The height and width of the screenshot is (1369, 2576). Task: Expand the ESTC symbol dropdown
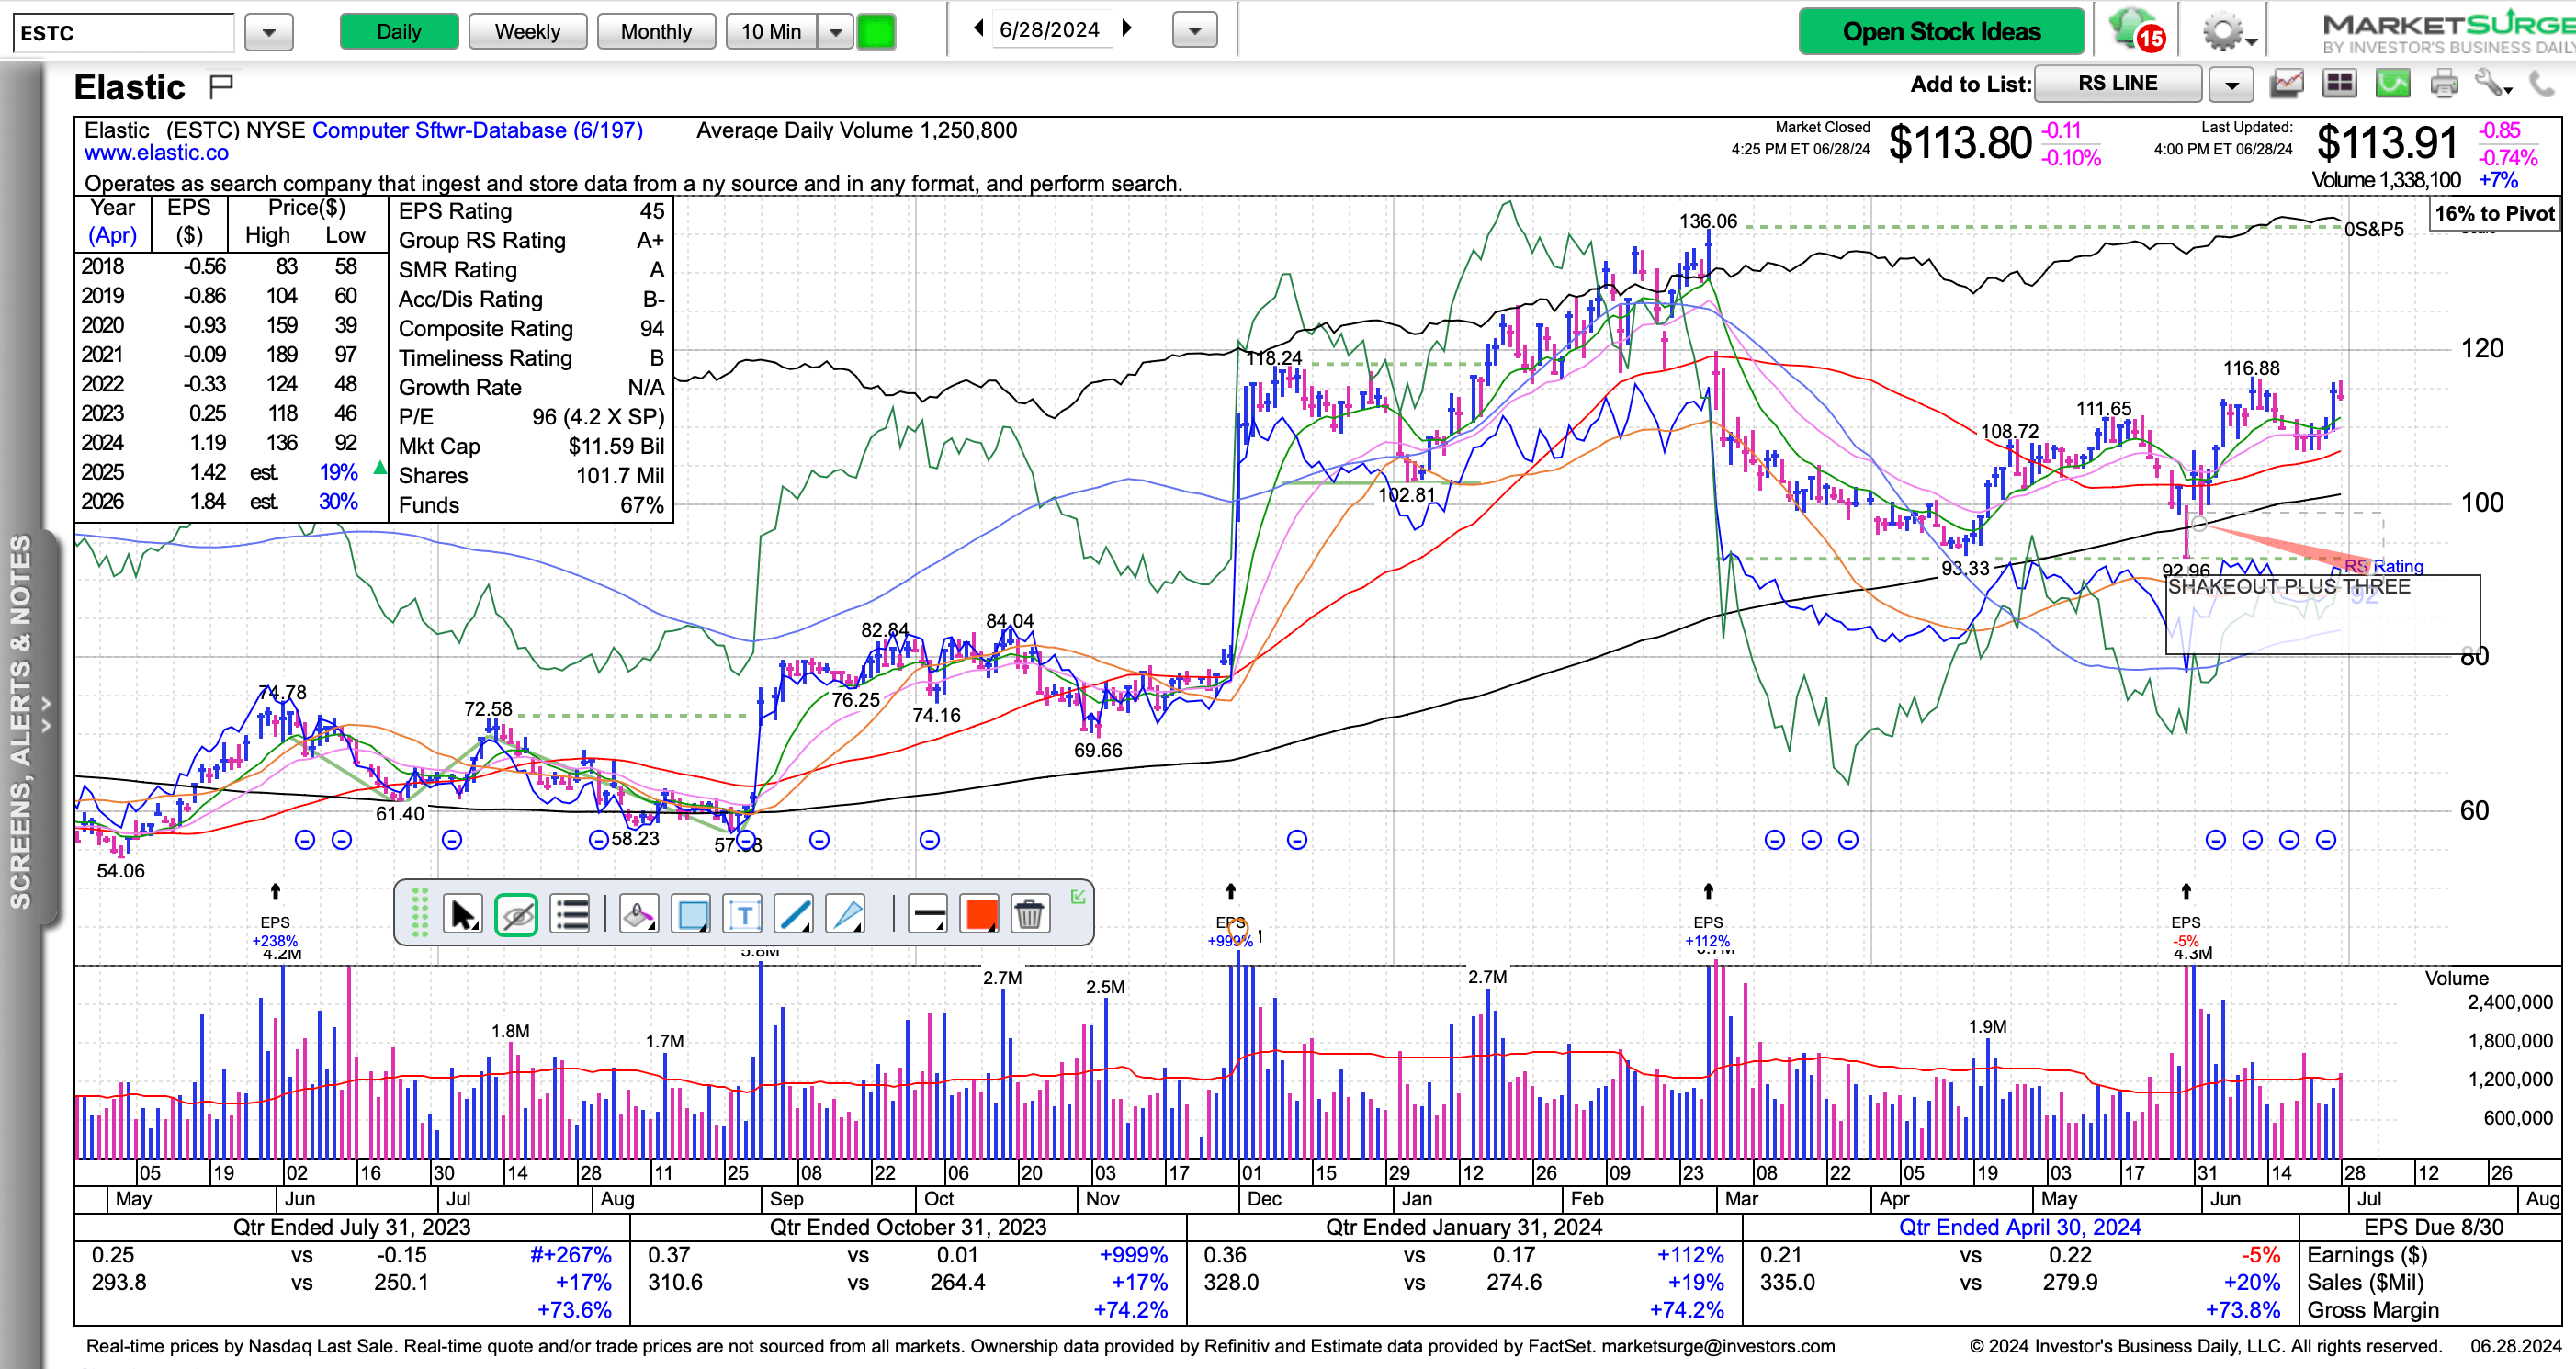click(268, 32)
